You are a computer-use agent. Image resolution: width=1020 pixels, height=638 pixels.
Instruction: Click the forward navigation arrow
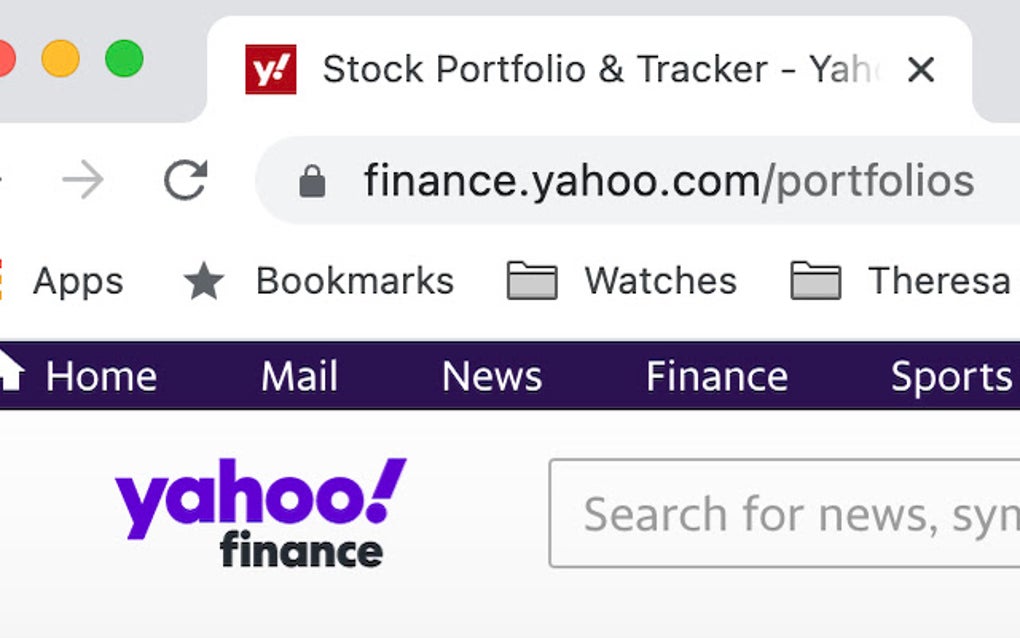82,180
